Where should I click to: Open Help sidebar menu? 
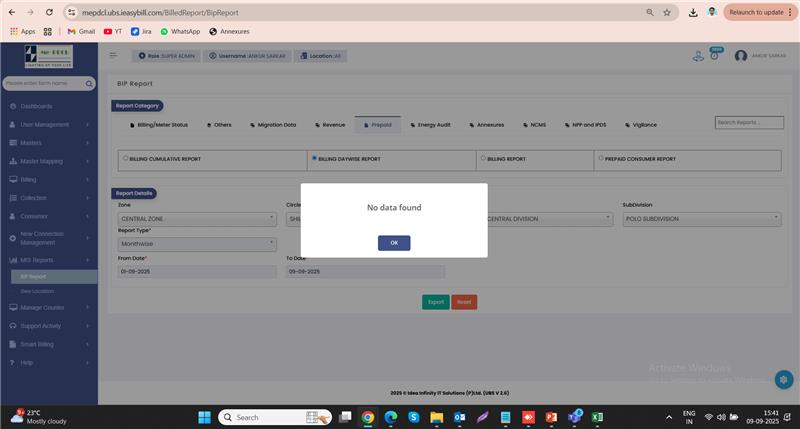[49, 363]
